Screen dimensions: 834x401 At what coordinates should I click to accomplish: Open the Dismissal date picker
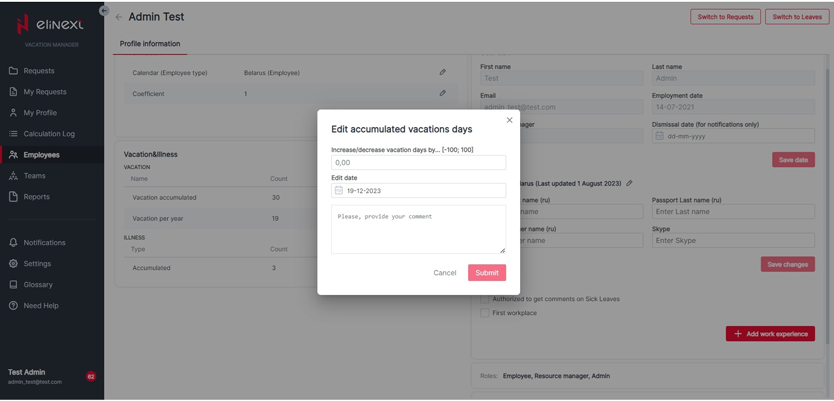pyautogui.click(x=660, y=136)
